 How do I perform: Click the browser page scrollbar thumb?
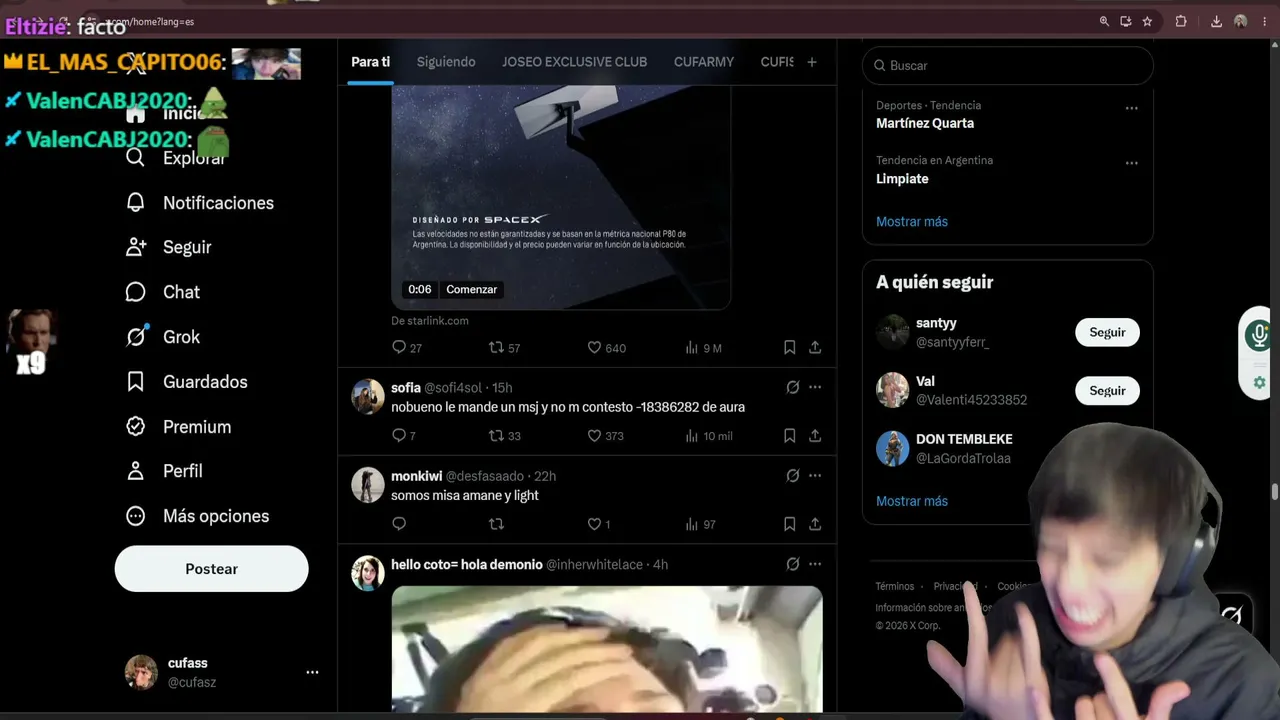[1275, 492]
